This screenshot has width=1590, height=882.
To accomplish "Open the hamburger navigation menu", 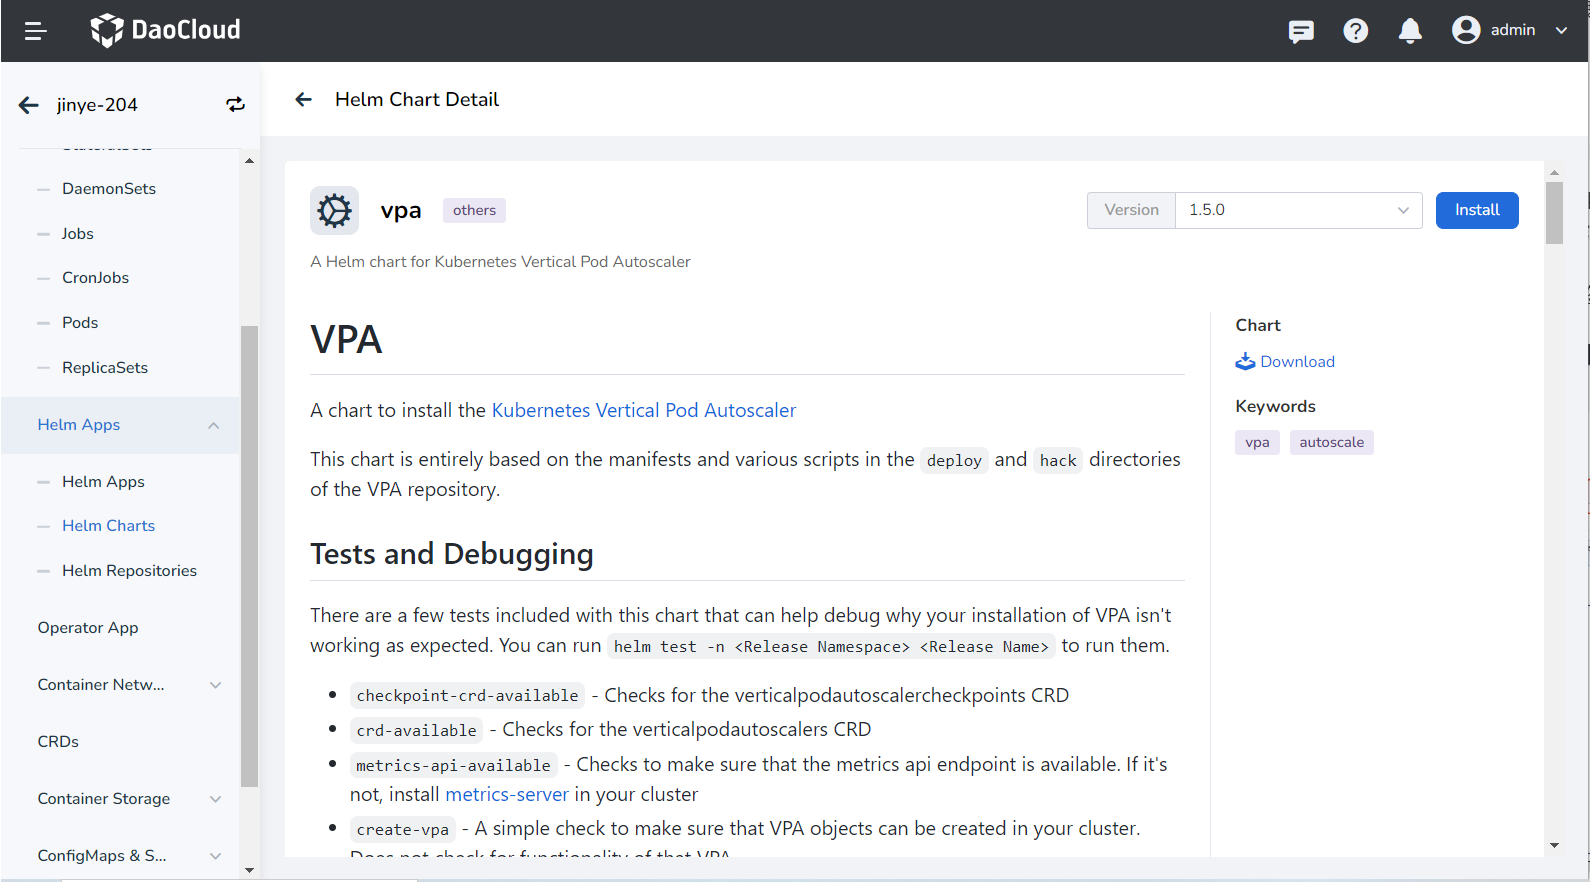I will (36, 31).
